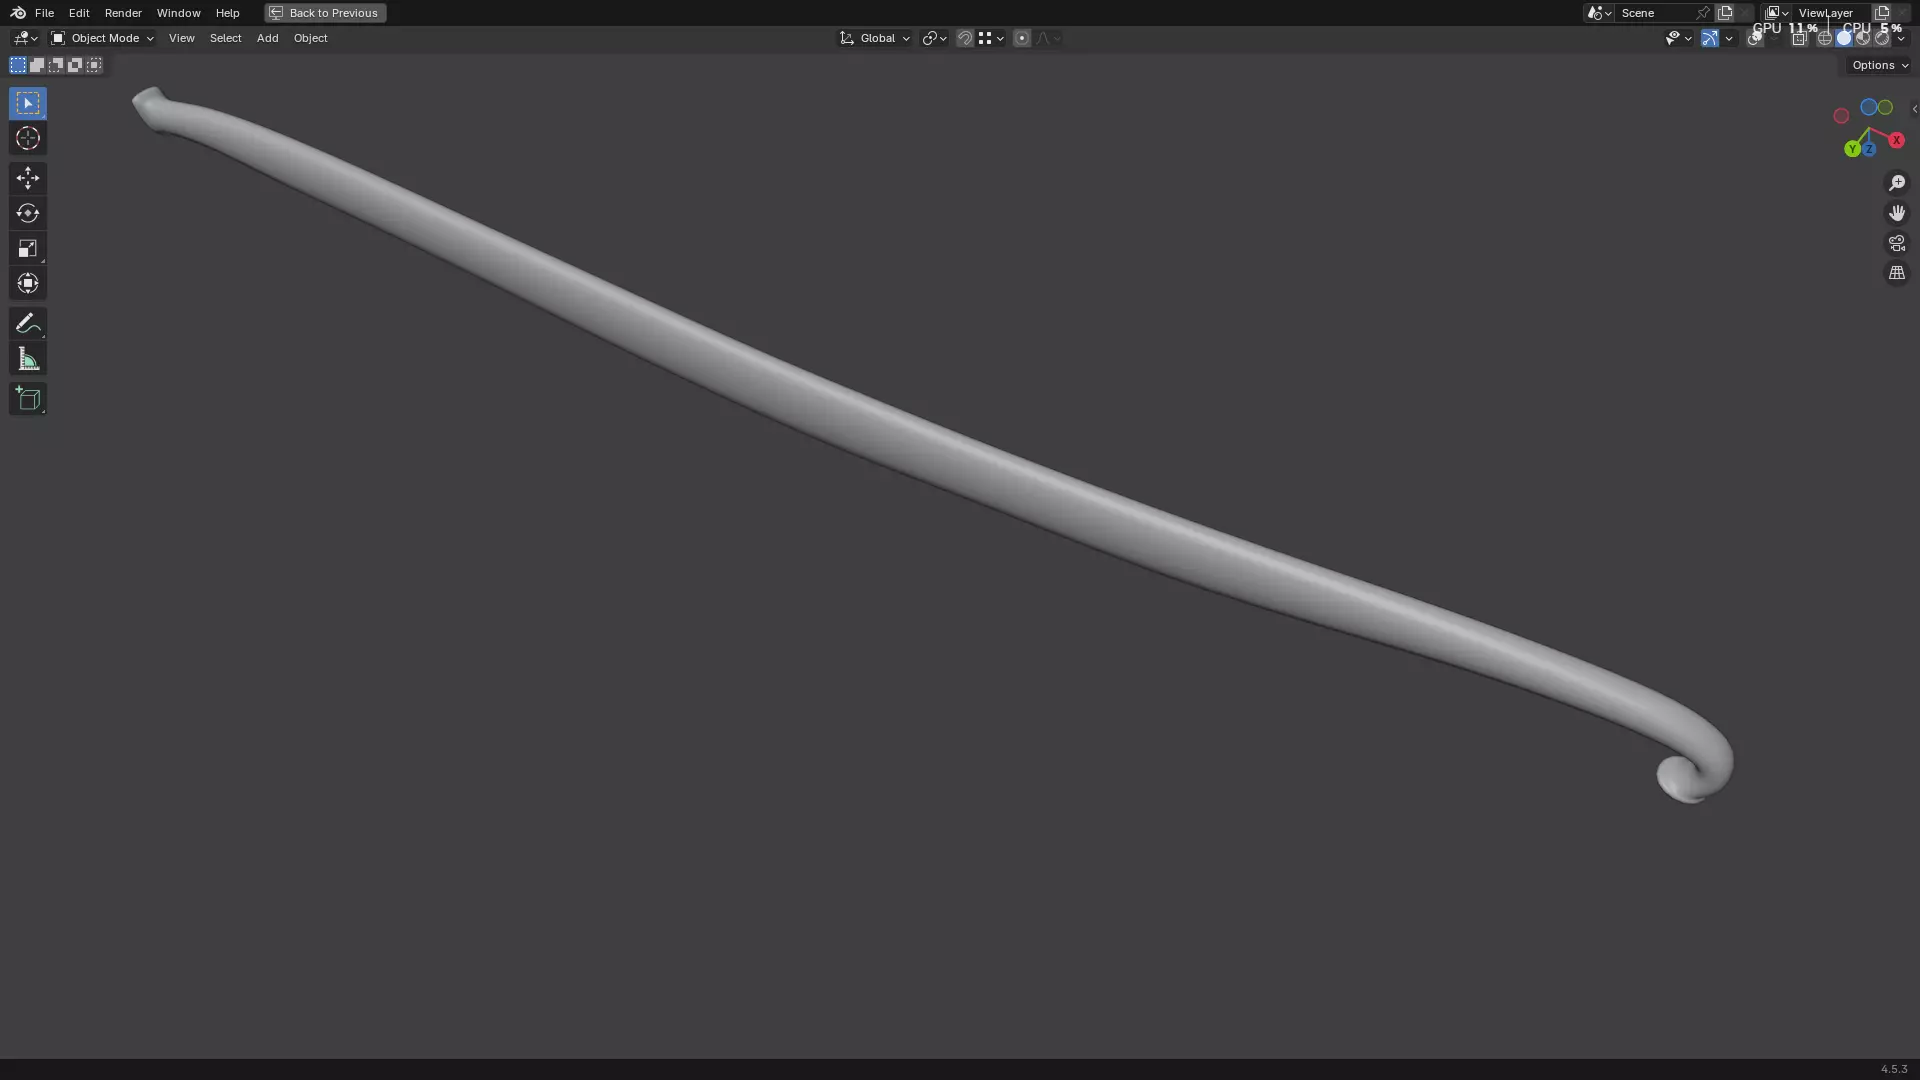Open the Add menu in viewport header

[x=267, y=38]
